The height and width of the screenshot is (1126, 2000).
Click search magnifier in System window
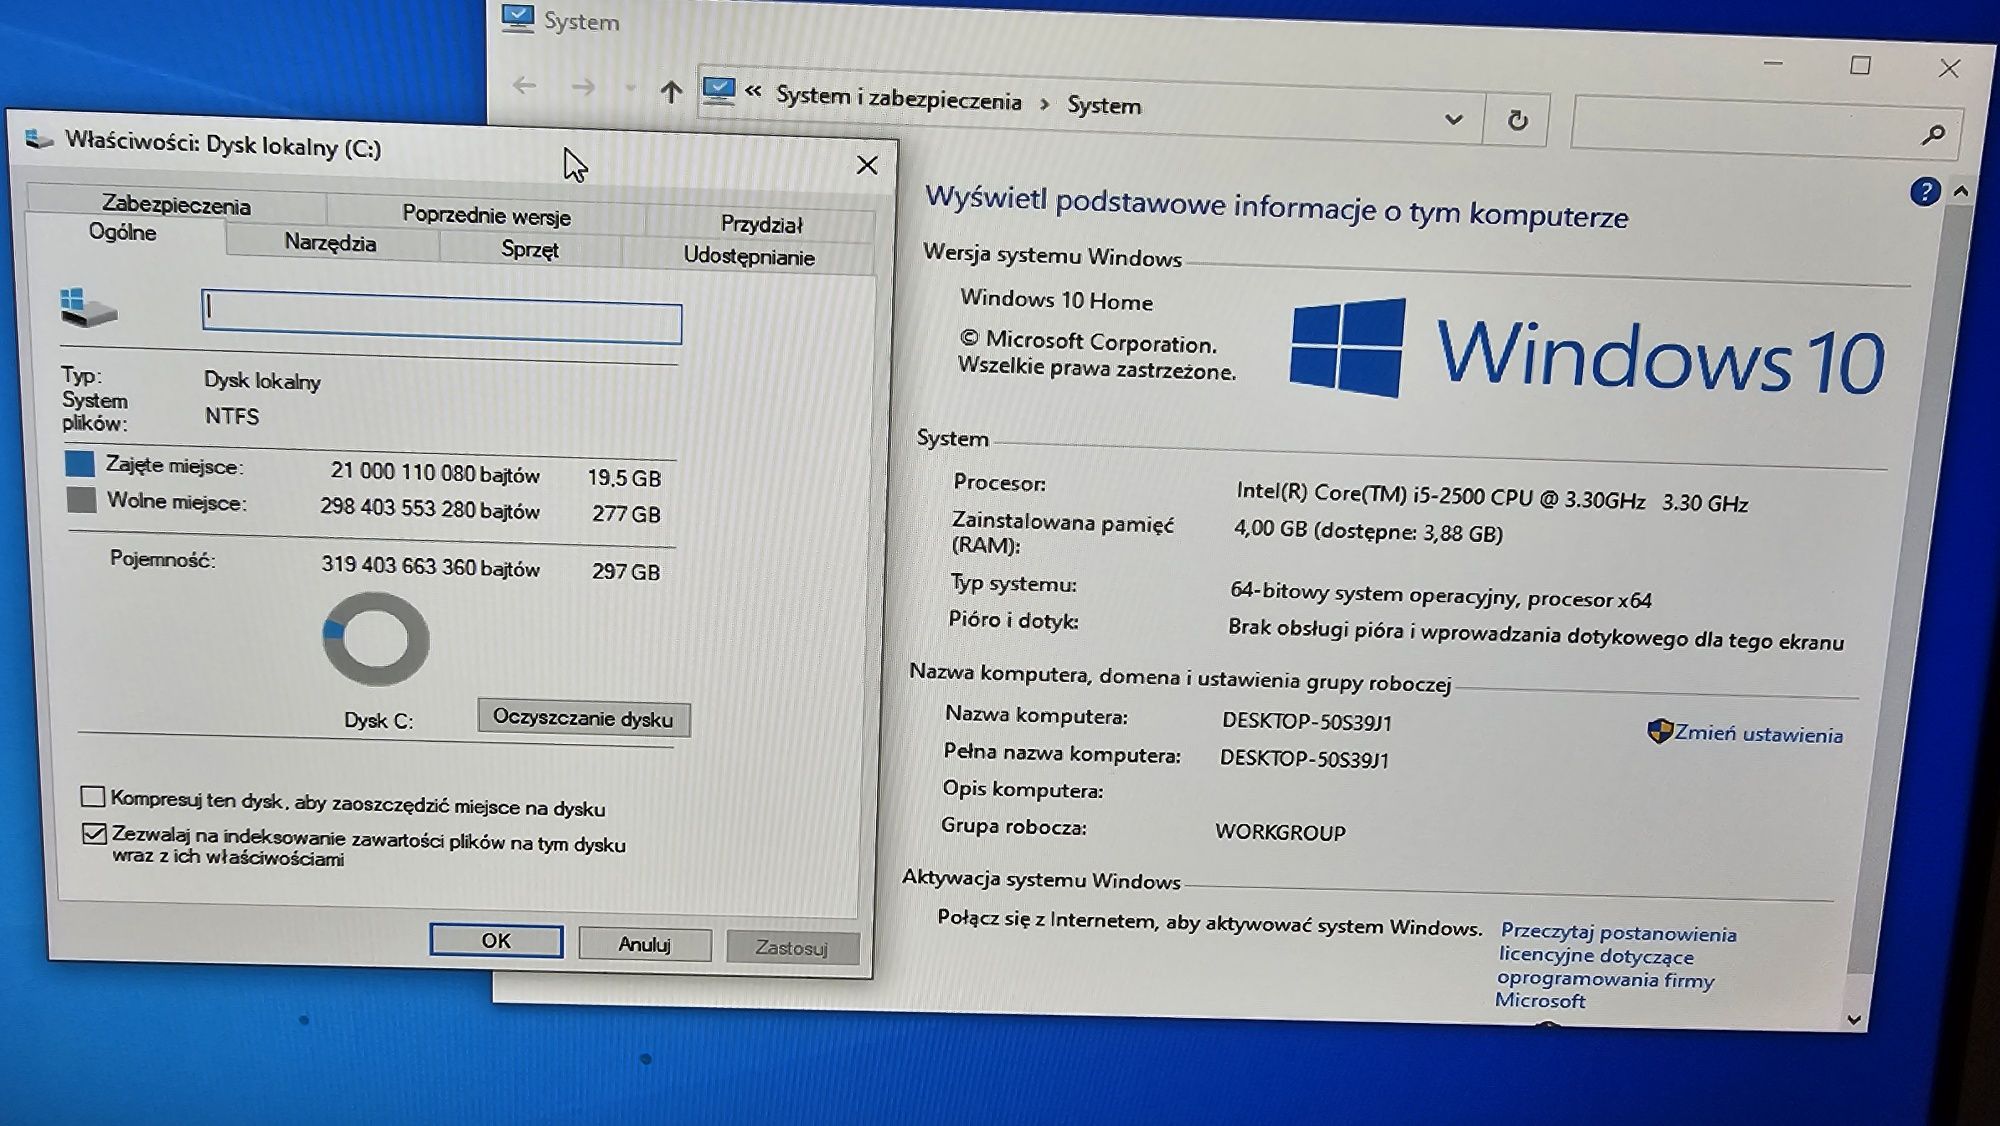coord(1932,133)
